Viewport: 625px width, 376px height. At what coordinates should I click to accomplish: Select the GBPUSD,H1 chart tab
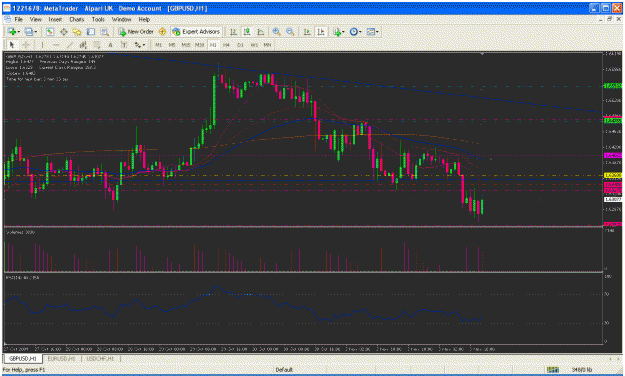[x=23, y=358]
